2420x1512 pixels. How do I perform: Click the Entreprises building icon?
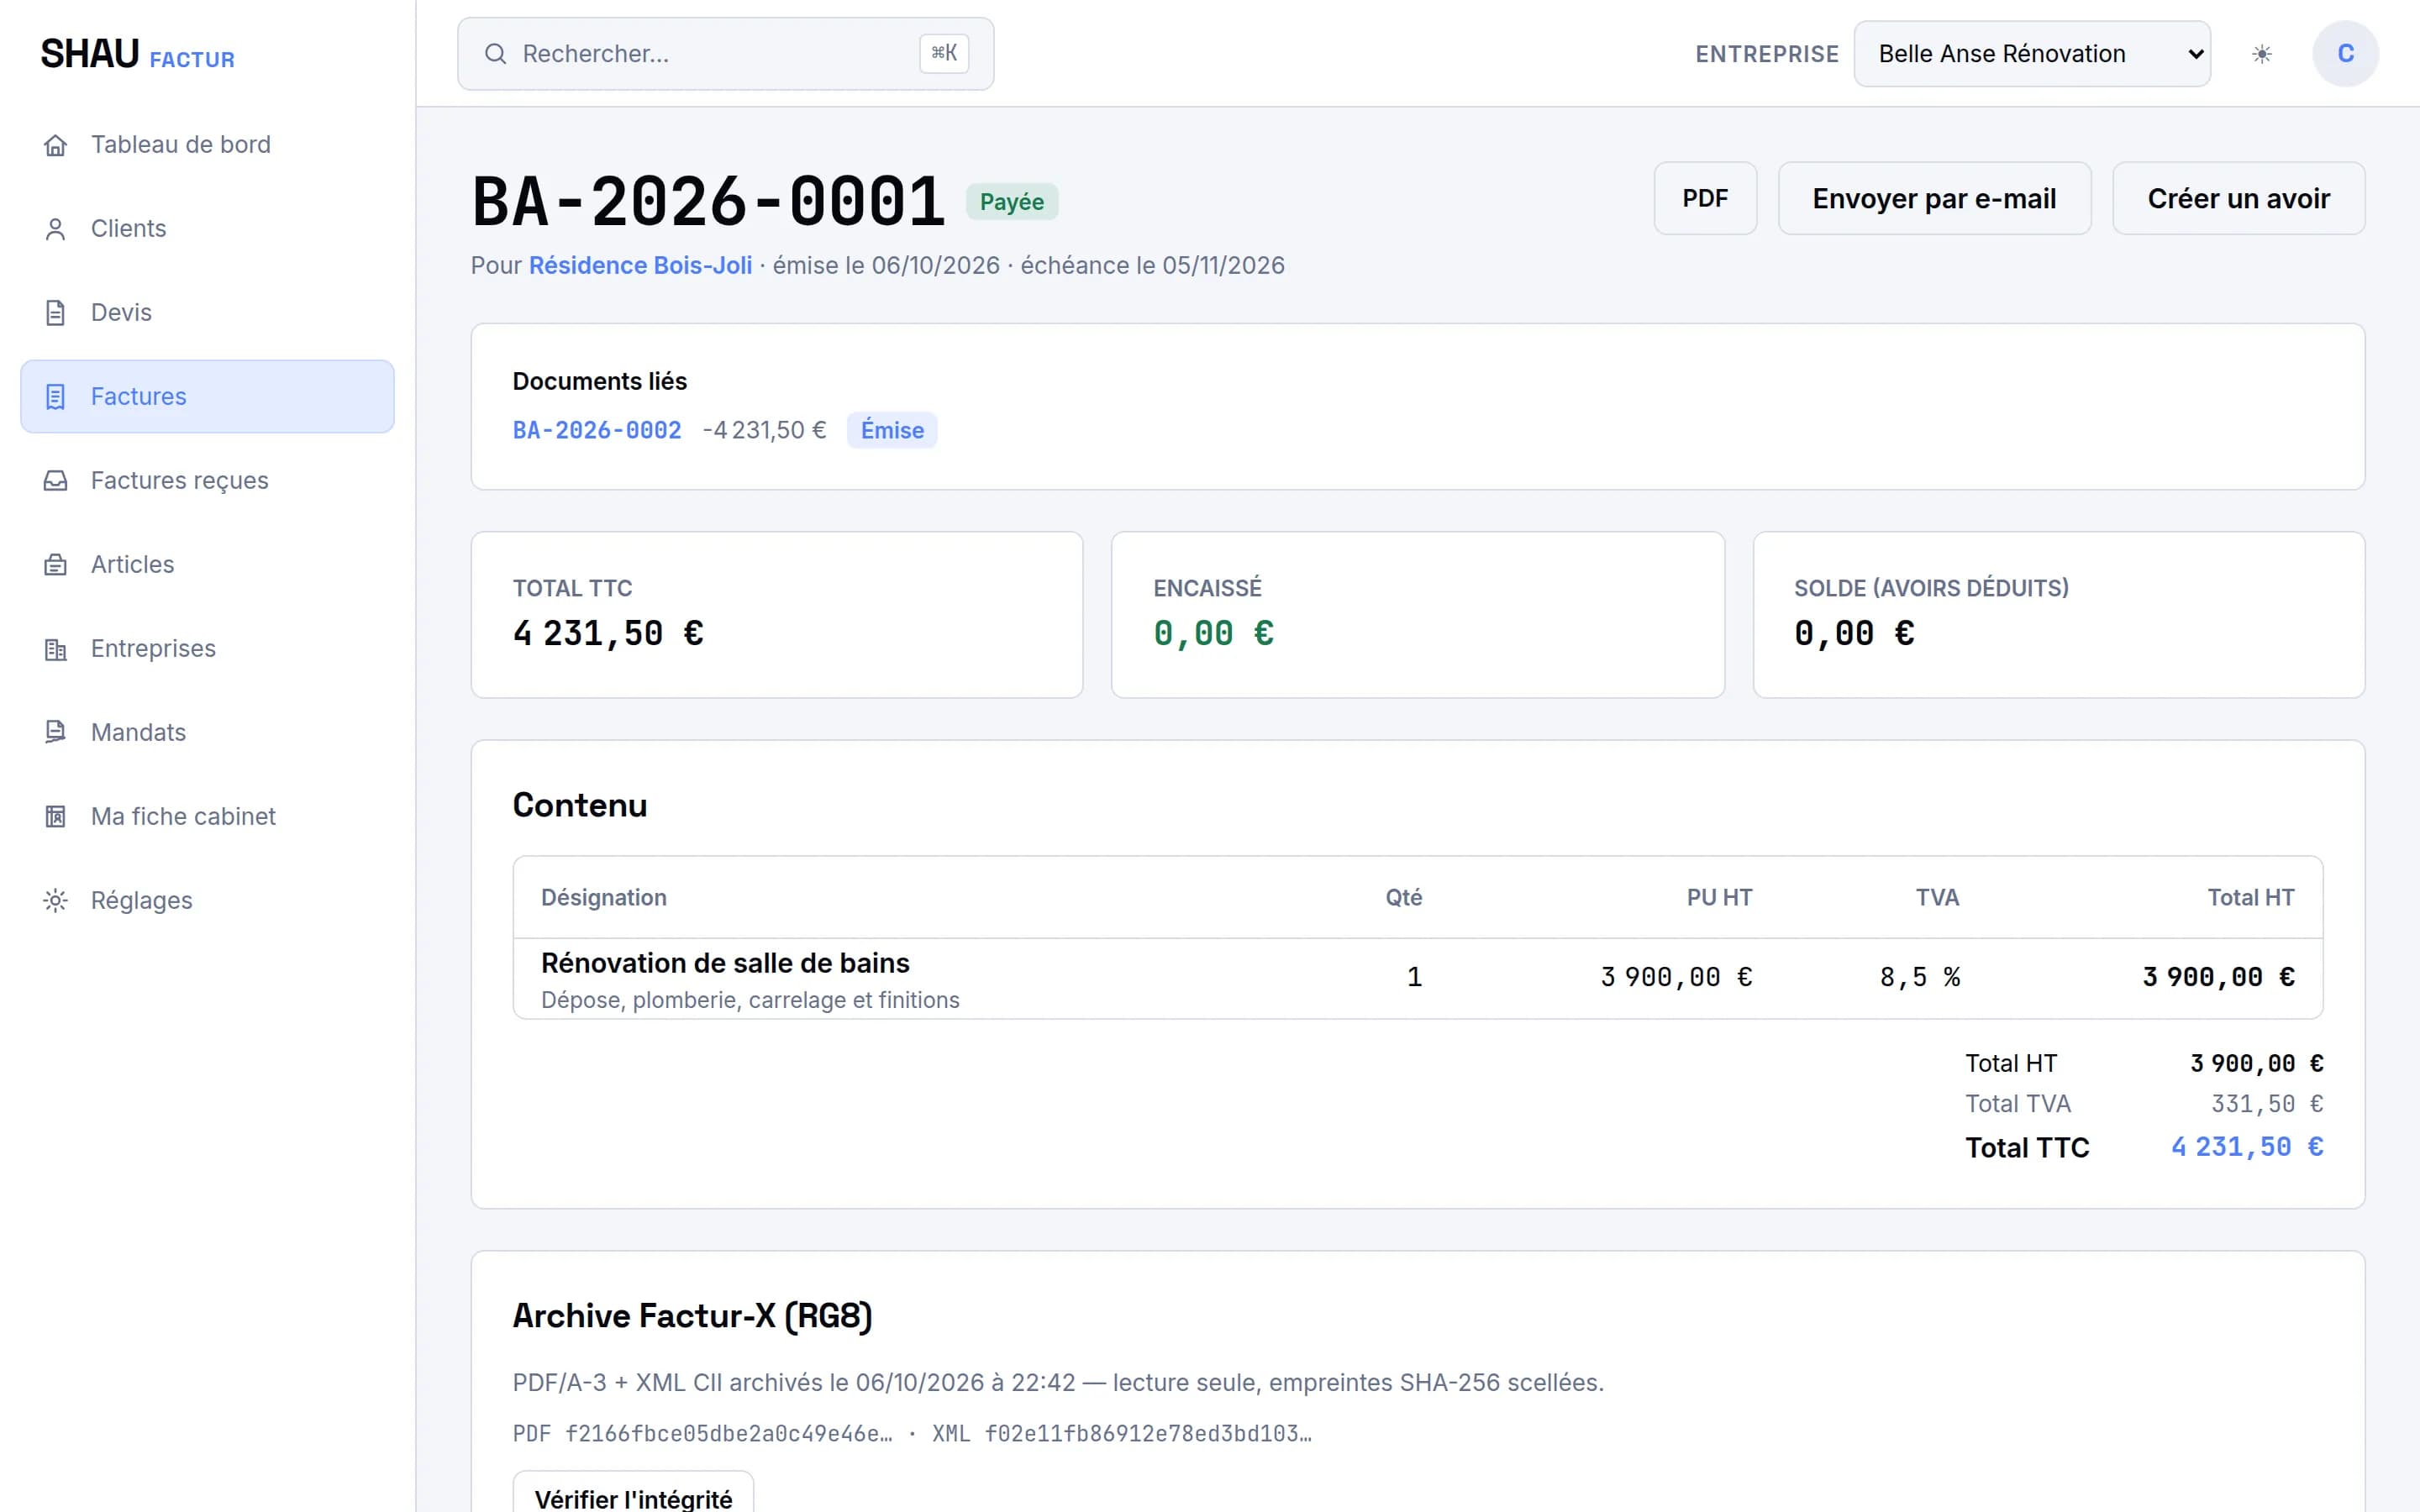pos(56,649)
